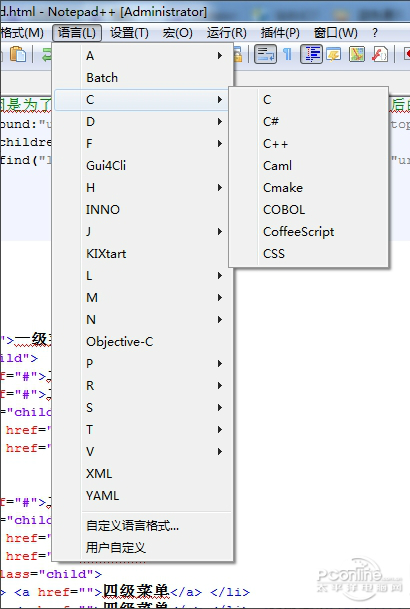410x609 pixels.
Task: Open the 插件(P) menu
Action: pos(280,33)
